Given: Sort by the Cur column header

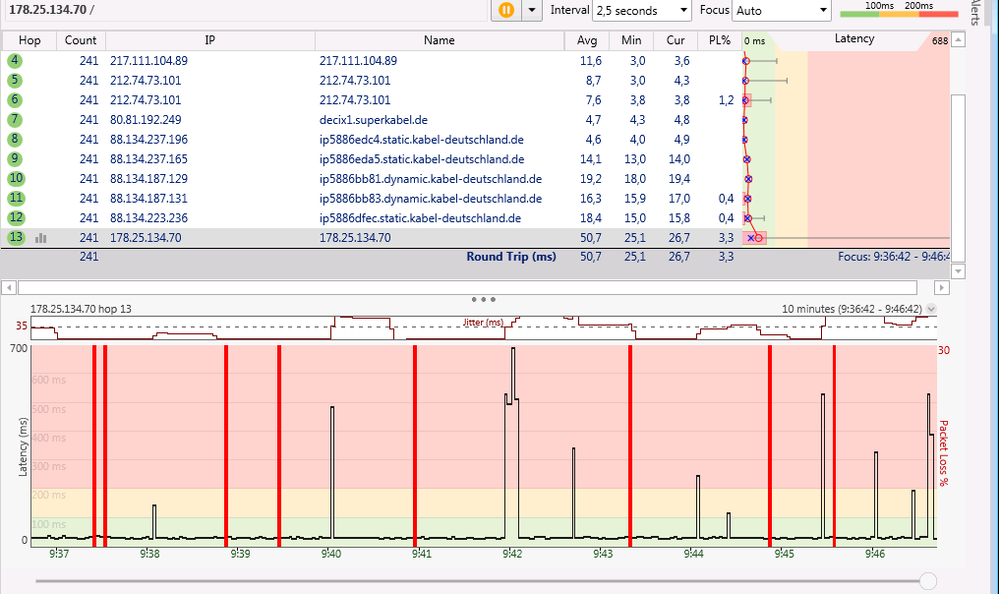Looking at the screenshot, I should coord(675,40).
